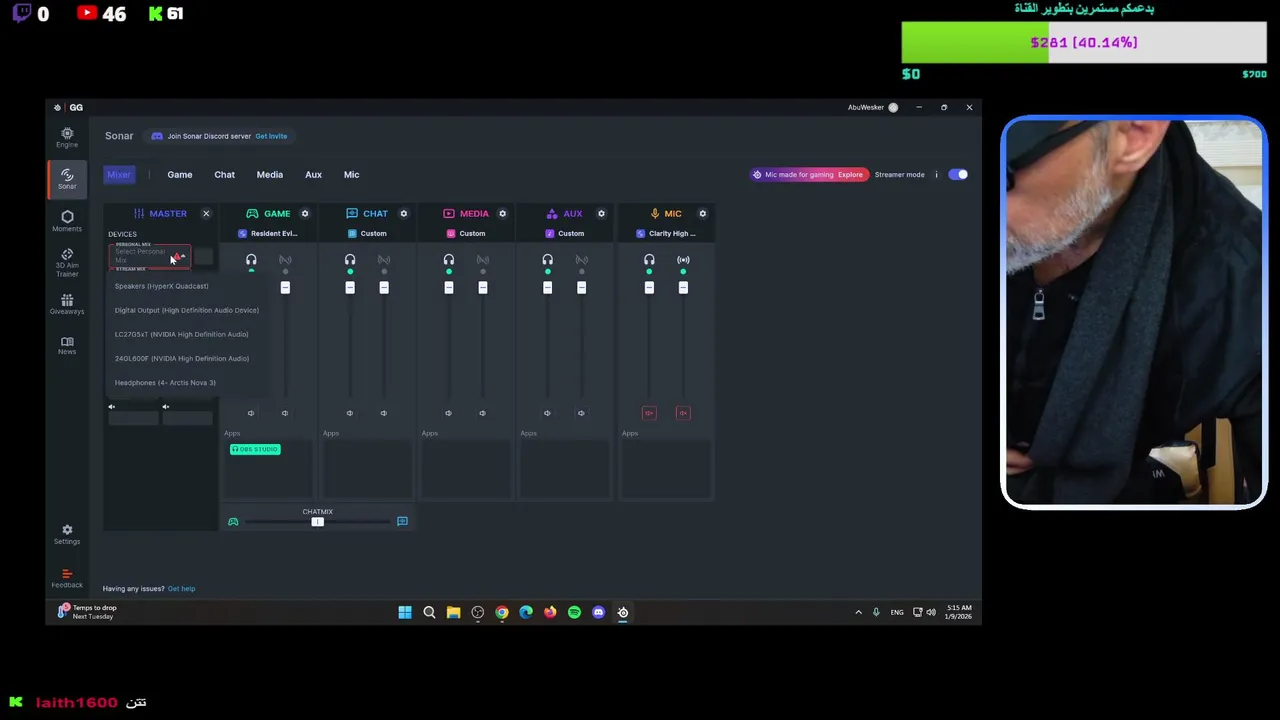Close the Master devices panel

point(206,213)
